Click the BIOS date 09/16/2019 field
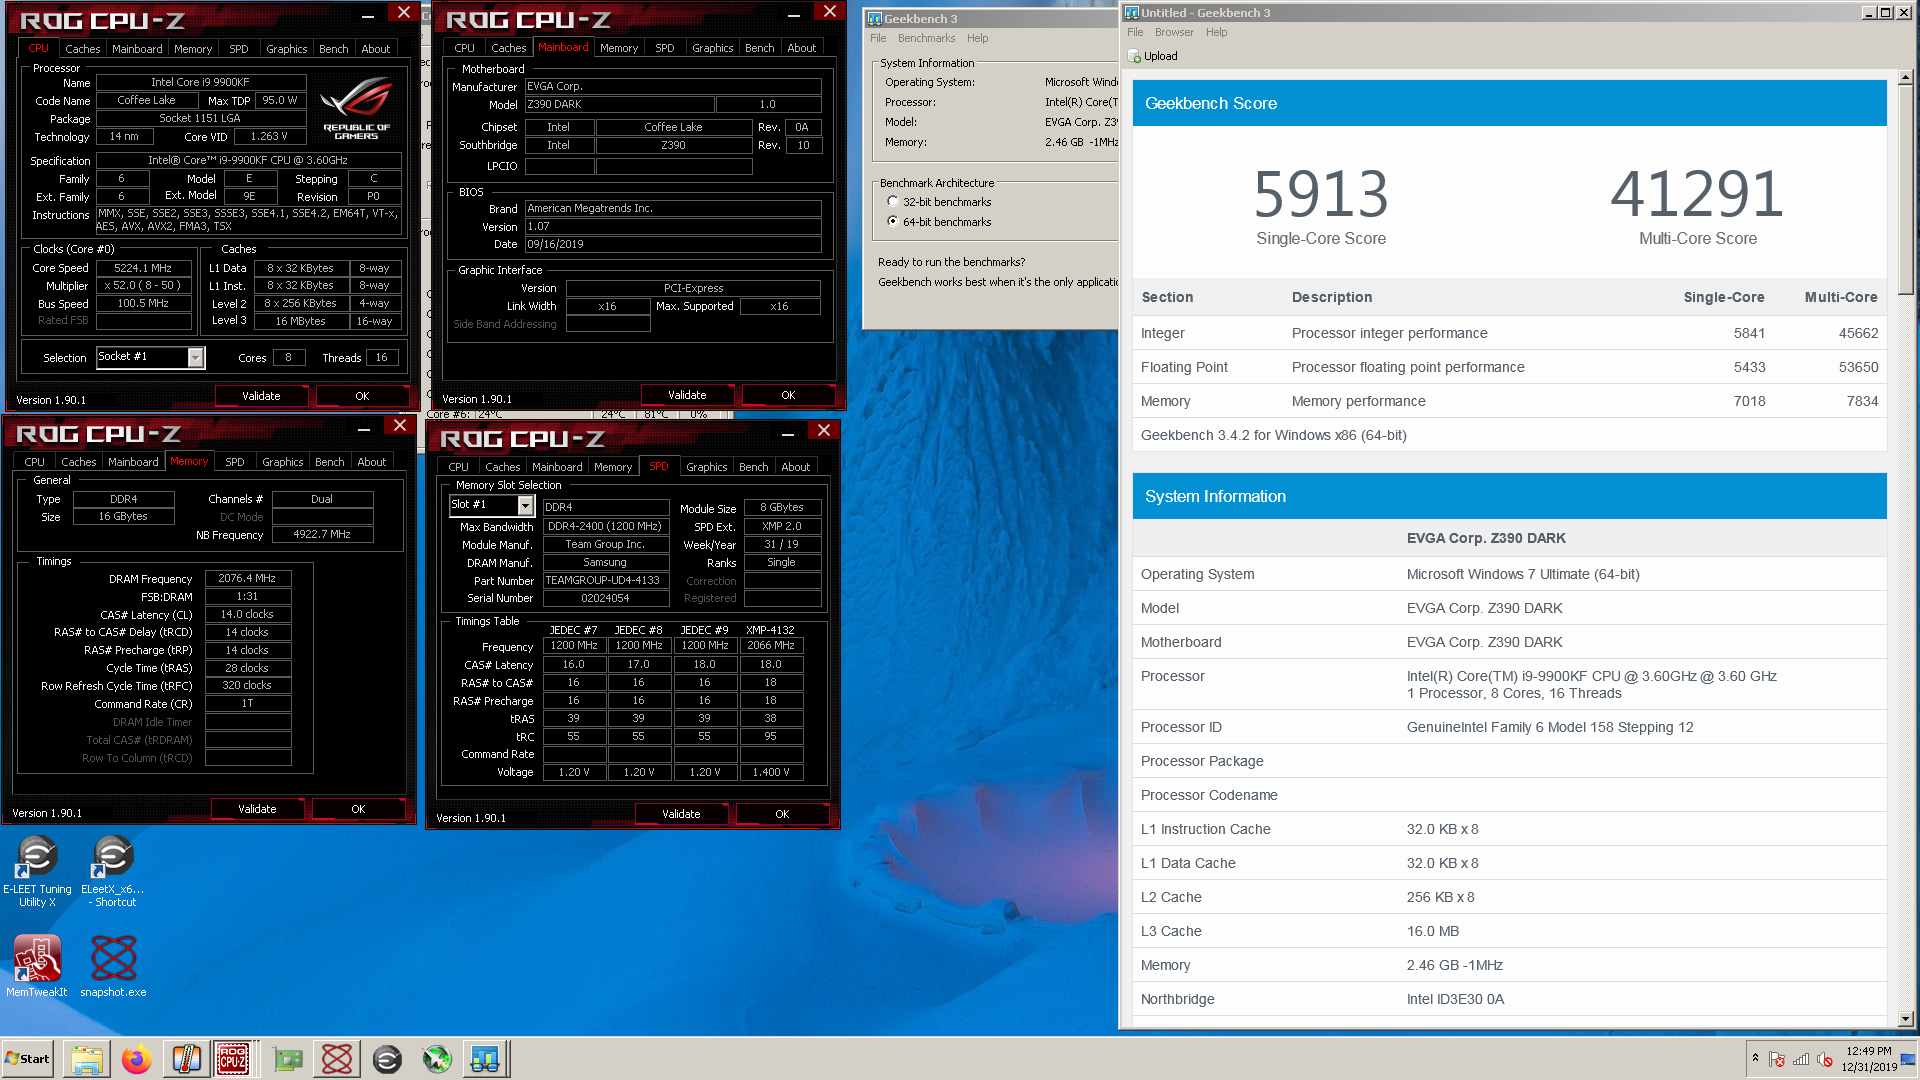Screen dimensions: 1920x1080 [x=673, y=244]
